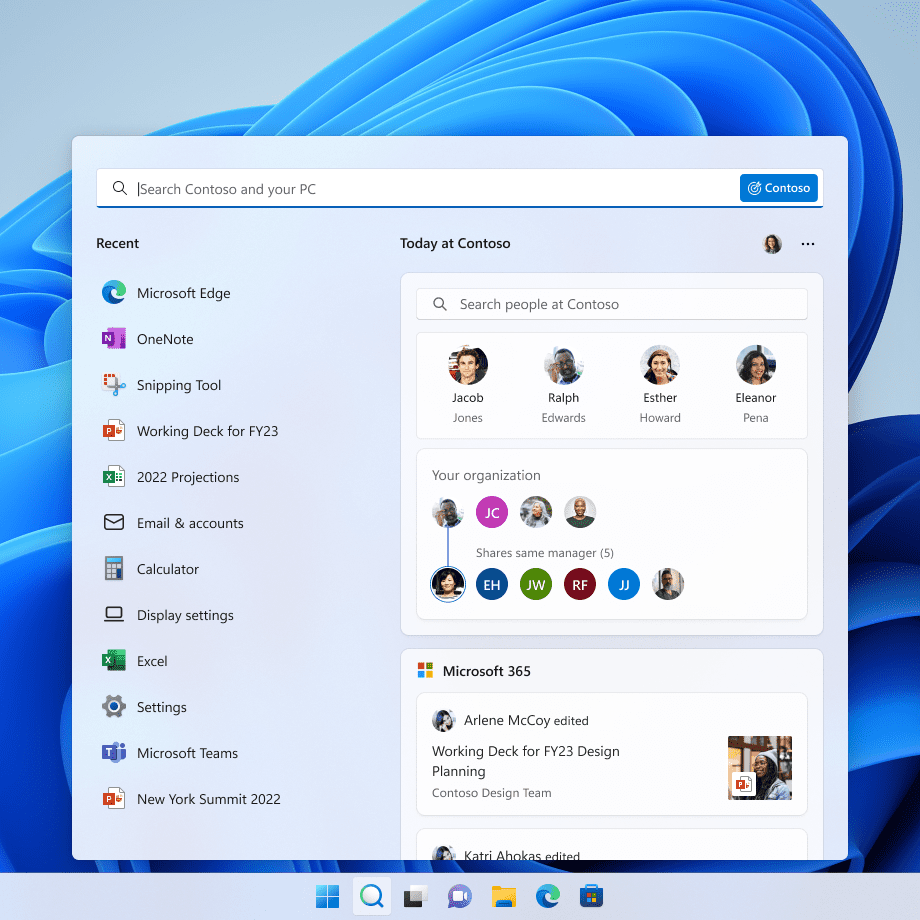Open Email & accounts

pos(190,523)
